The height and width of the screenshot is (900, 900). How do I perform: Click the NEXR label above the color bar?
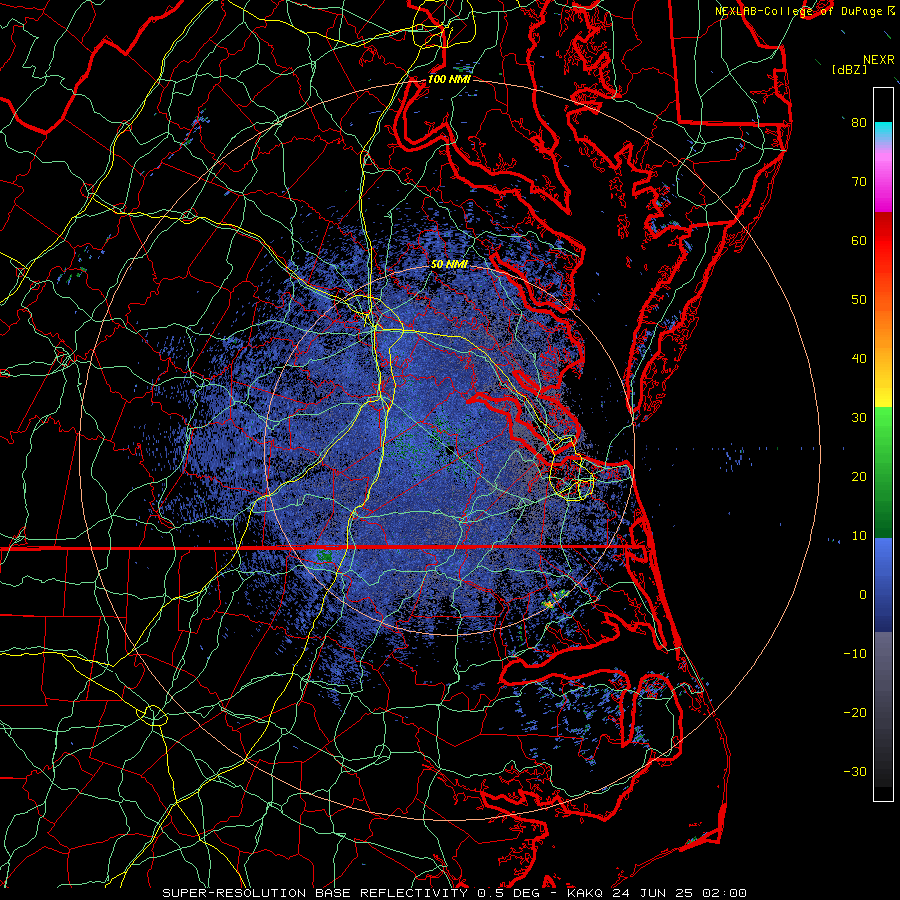(x=879, y=60)
